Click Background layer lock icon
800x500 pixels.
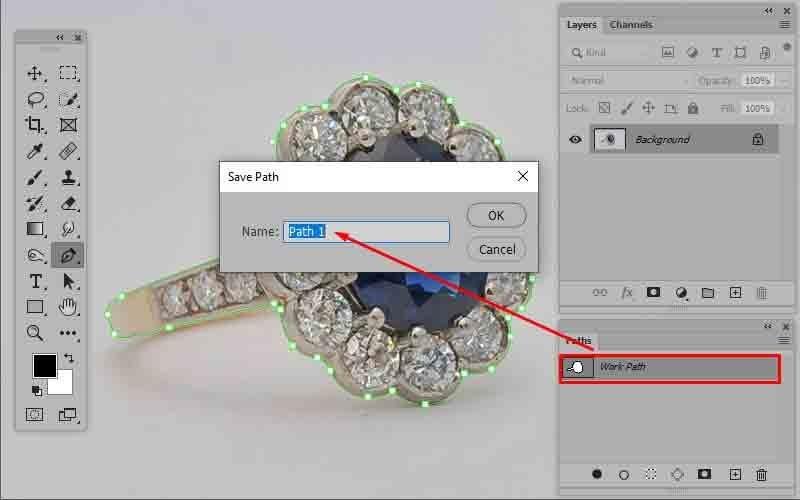click(758, 139)
